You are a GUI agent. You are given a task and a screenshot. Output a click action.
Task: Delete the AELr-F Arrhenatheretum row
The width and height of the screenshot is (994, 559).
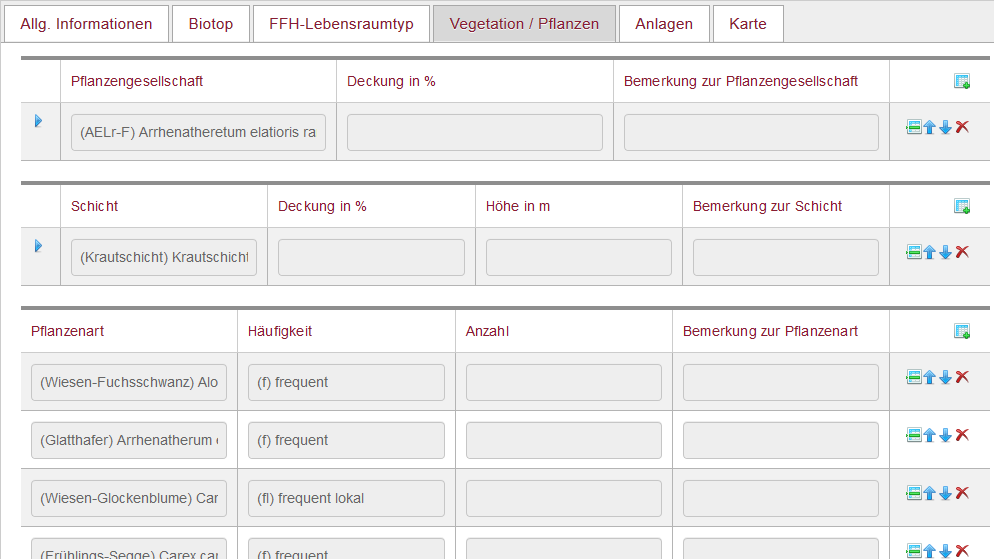click(962, 127)
